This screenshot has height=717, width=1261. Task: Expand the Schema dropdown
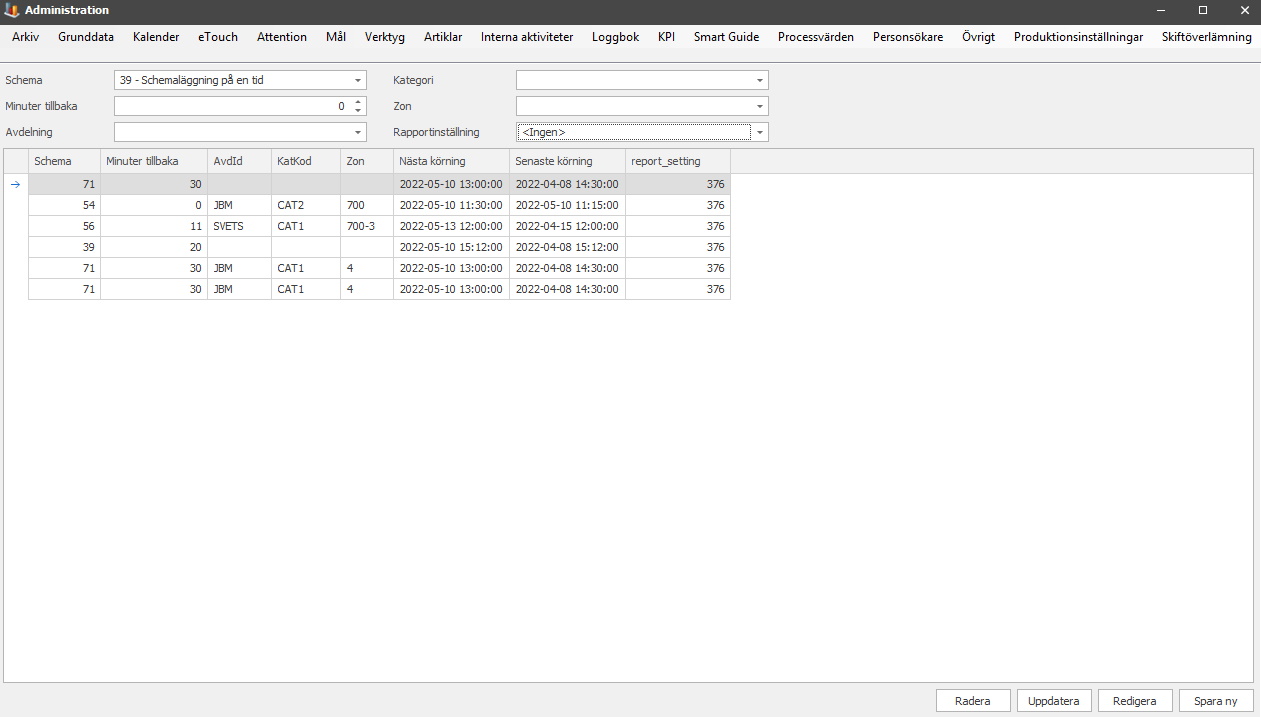359,81
